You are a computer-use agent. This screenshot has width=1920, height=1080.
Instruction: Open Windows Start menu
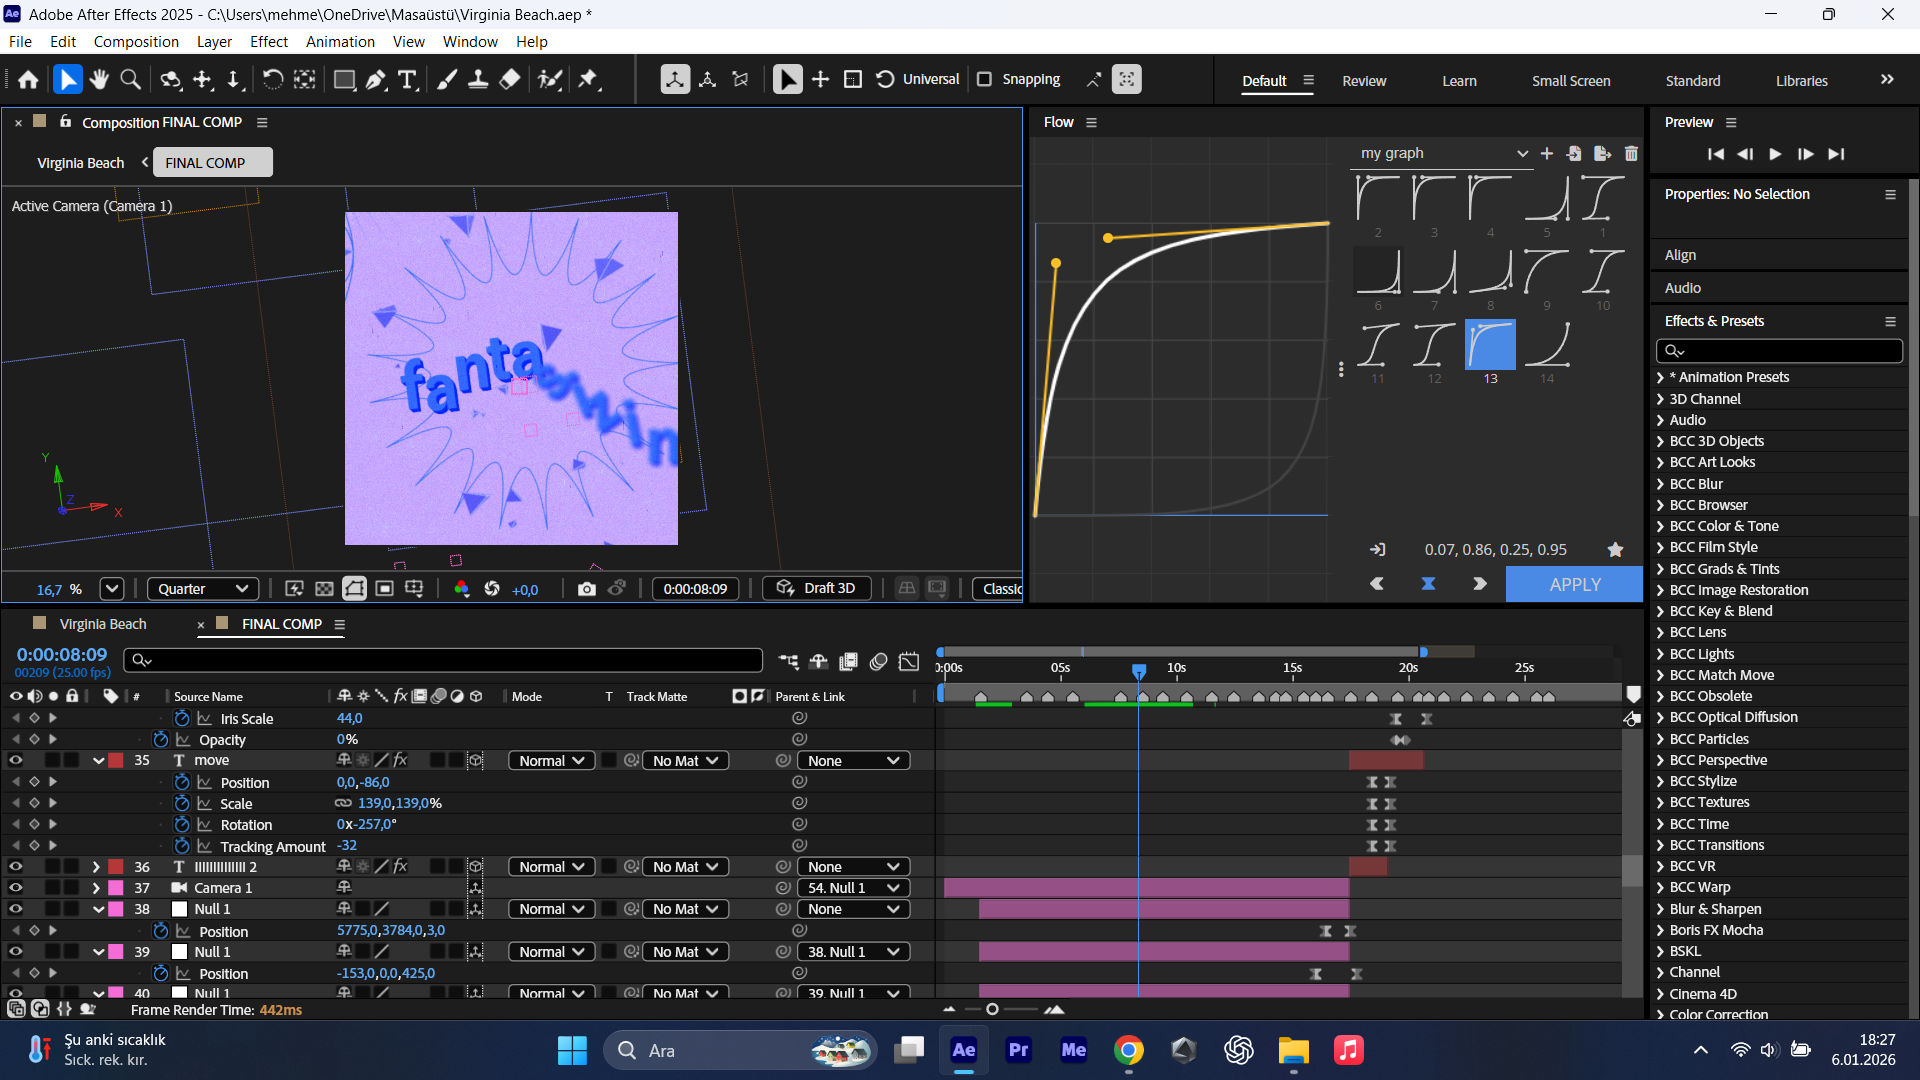(x=572, y=1050)
